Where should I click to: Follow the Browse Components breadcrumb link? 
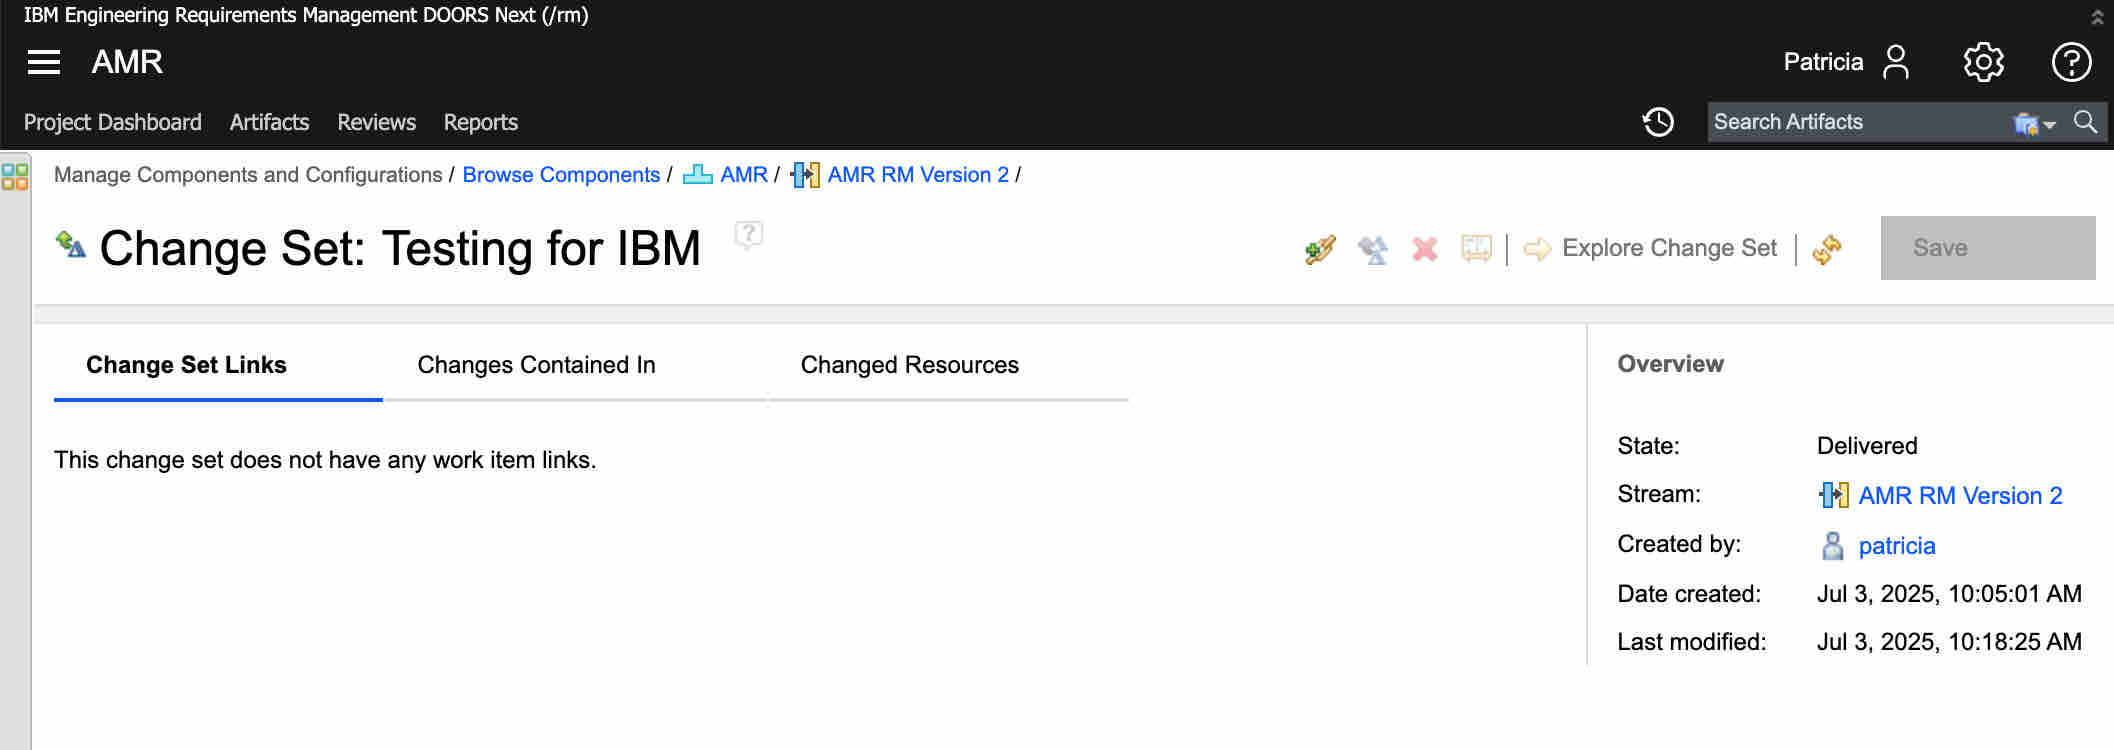coord(561,175)
